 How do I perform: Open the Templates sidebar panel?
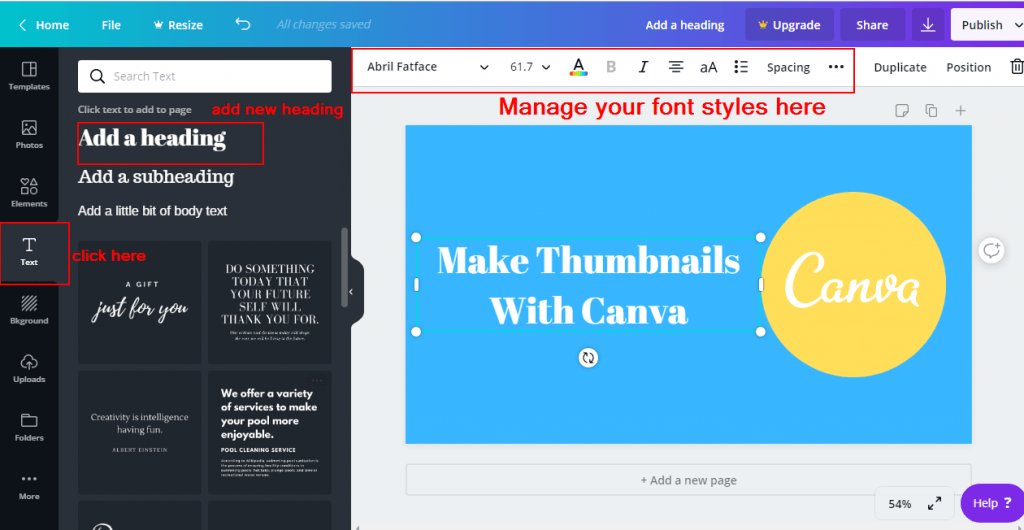click(29, 76)
